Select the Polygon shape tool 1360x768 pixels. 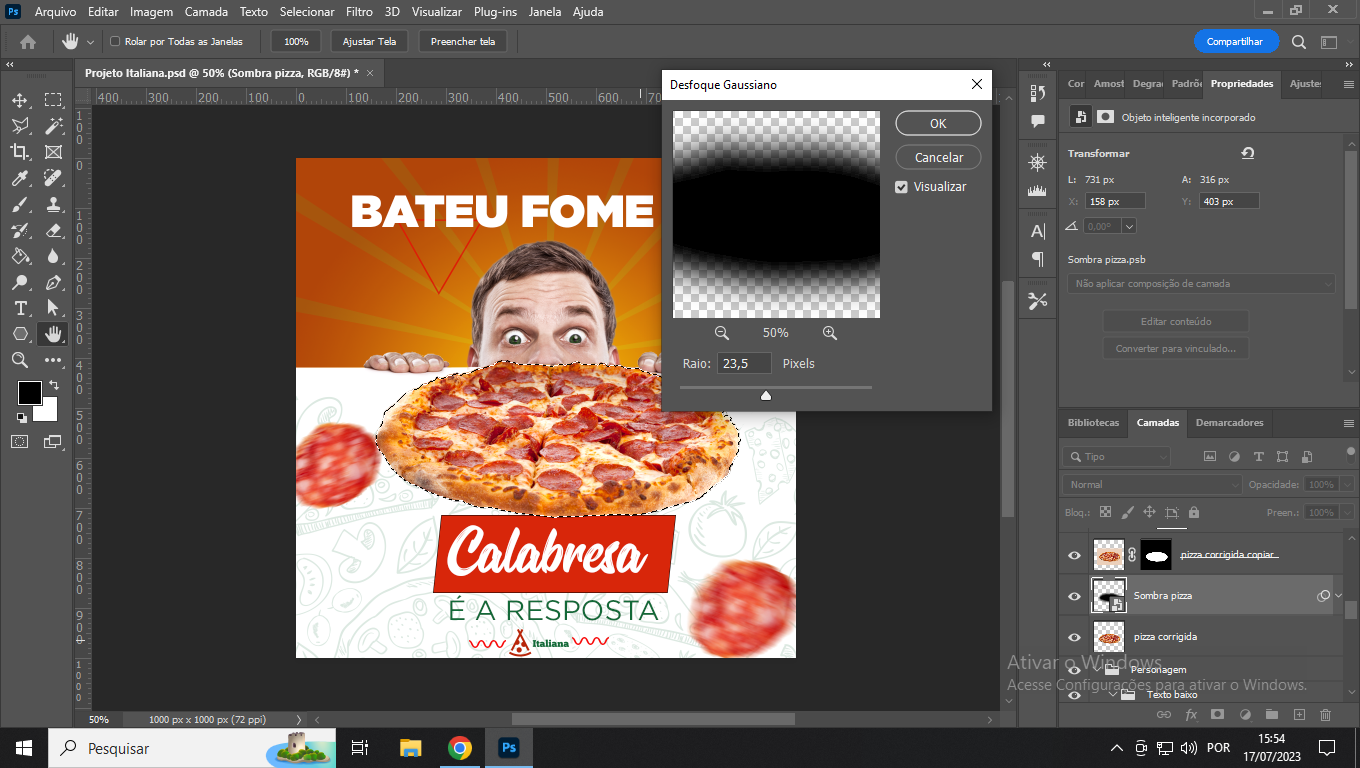pyautogui.click(x=20, y=334)
